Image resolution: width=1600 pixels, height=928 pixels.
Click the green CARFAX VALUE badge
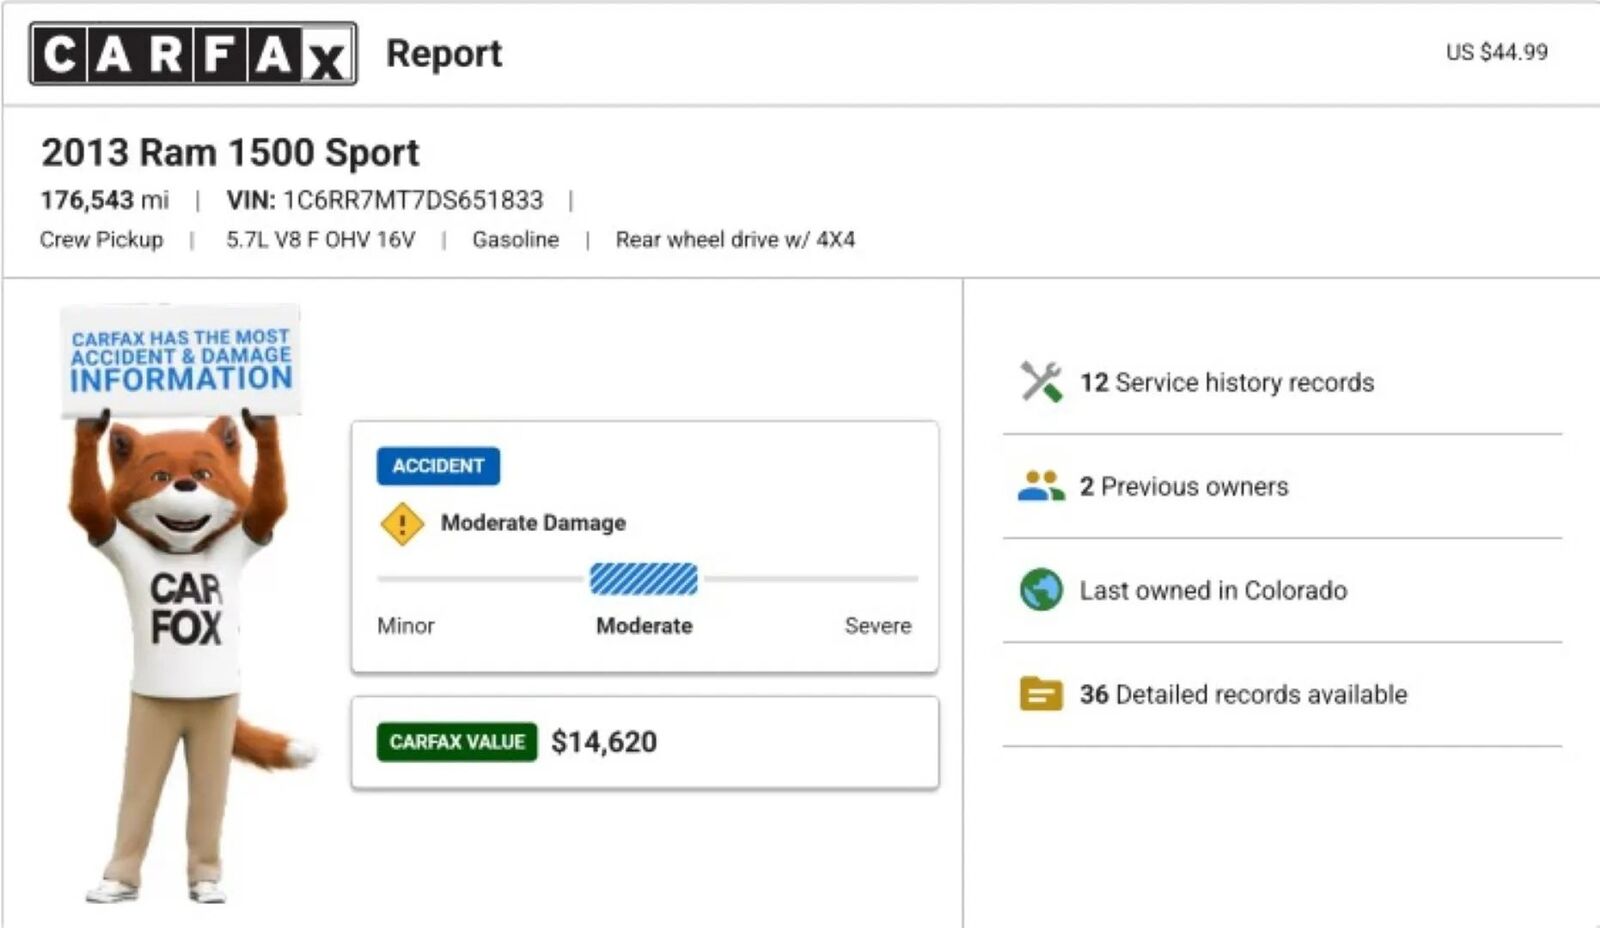[x=457, y=742]
